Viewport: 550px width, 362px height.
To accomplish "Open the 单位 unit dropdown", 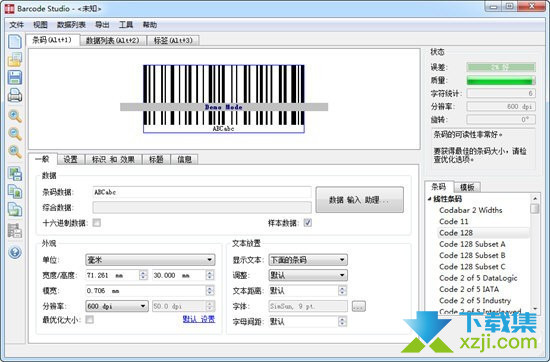I will 150,260.
